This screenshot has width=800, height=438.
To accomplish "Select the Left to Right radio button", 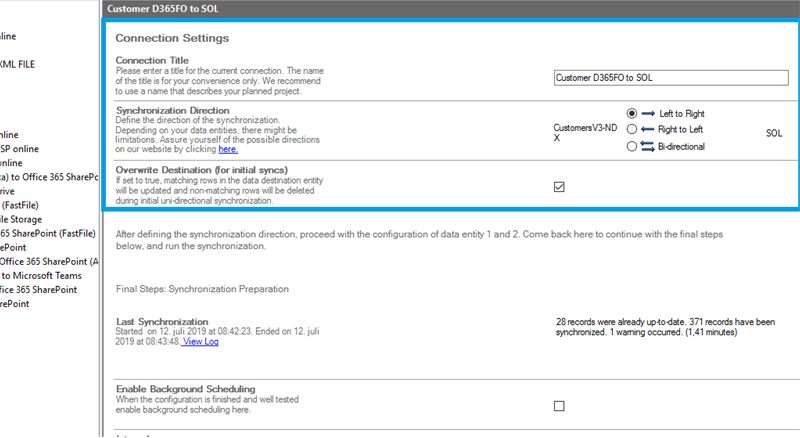I will pos(632,114).
